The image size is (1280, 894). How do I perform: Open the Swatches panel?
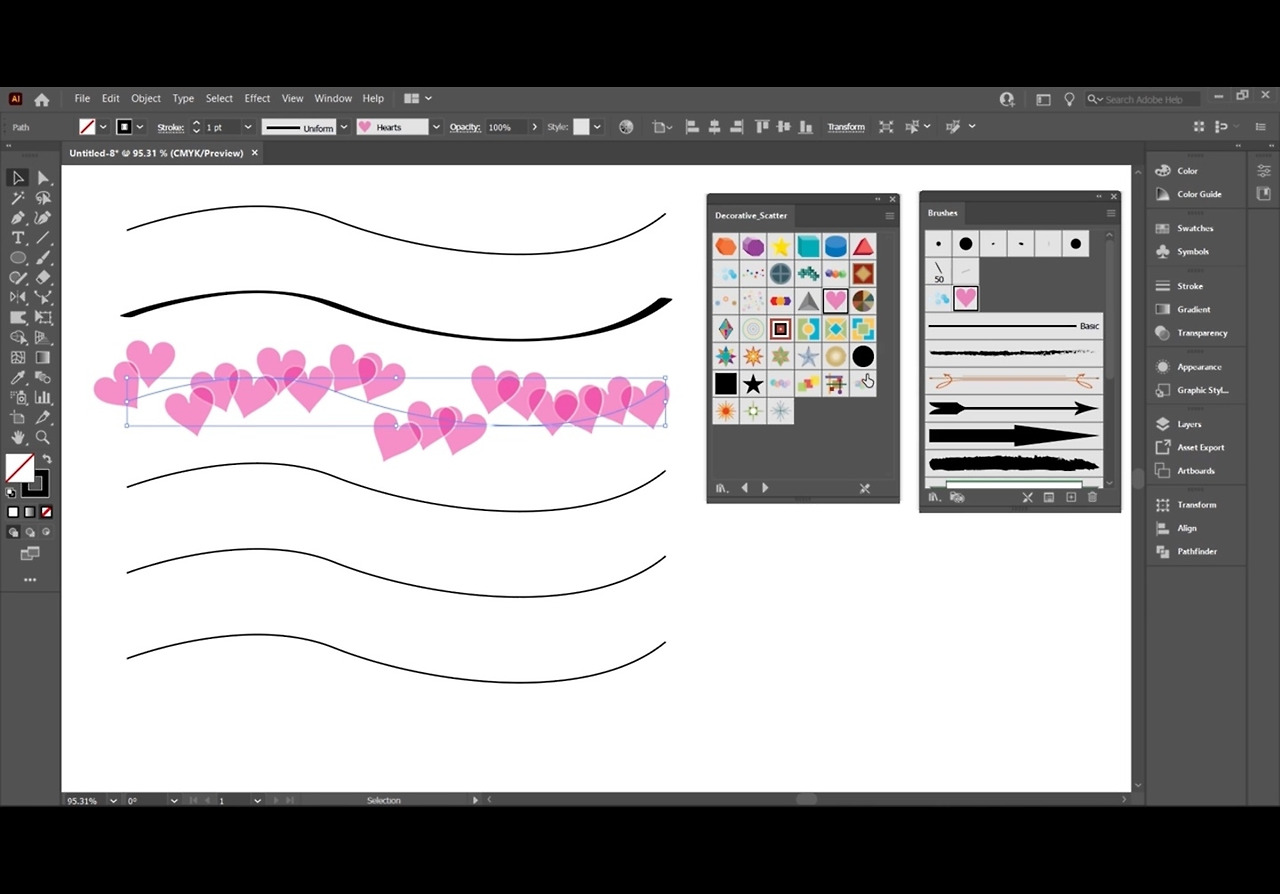[1195, 228]
